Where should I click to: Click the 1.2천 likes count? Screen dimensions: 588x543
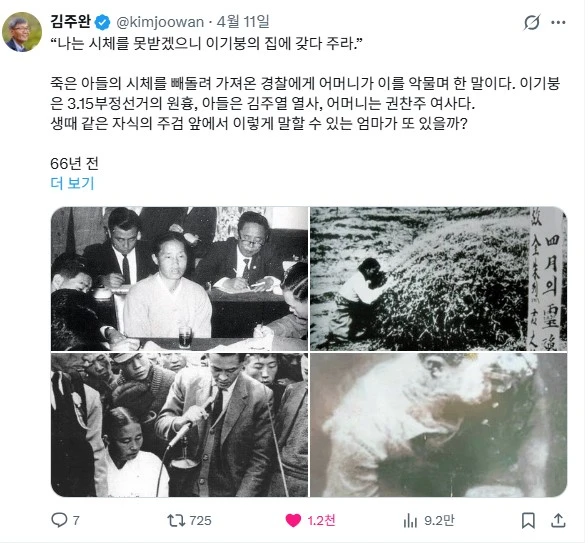tap(321, 520)
